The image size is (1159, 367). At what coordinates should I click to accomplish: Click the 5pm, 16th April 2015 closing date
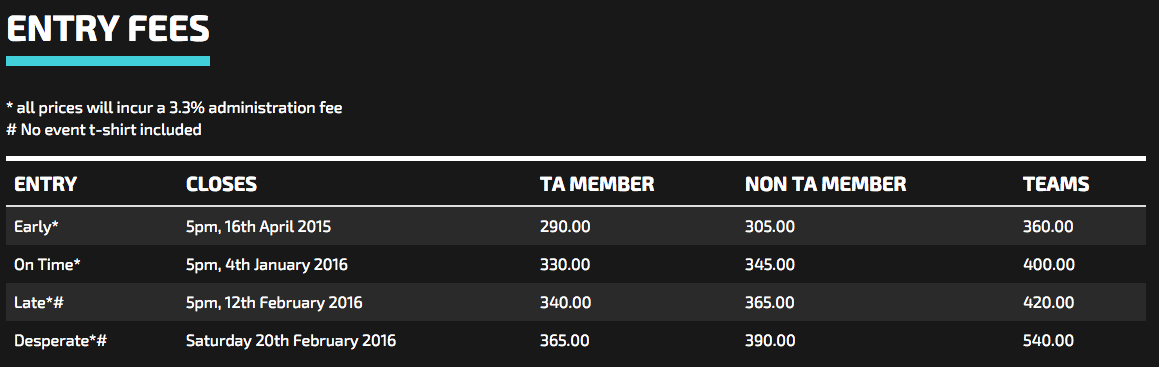point(259,227)
